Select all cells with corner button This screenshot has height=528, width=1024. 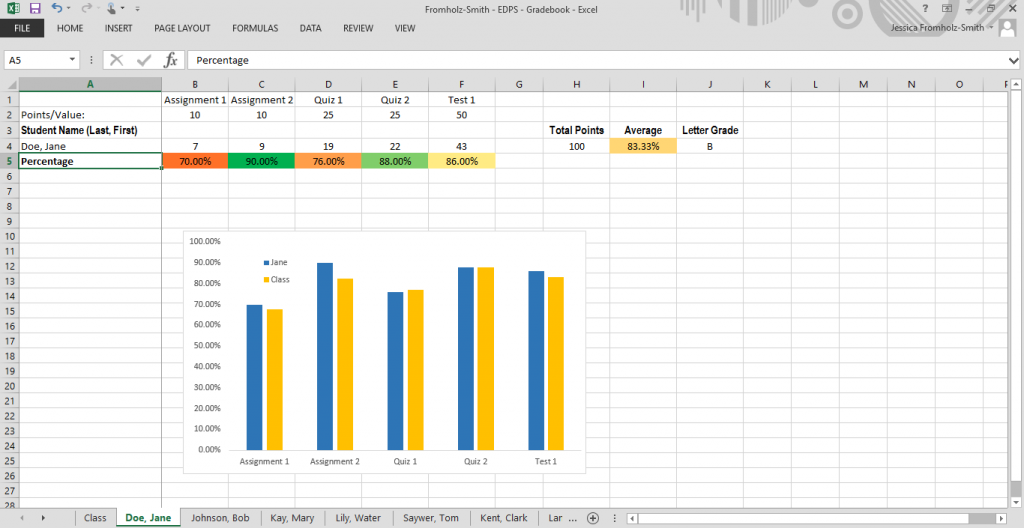[9, 84]
